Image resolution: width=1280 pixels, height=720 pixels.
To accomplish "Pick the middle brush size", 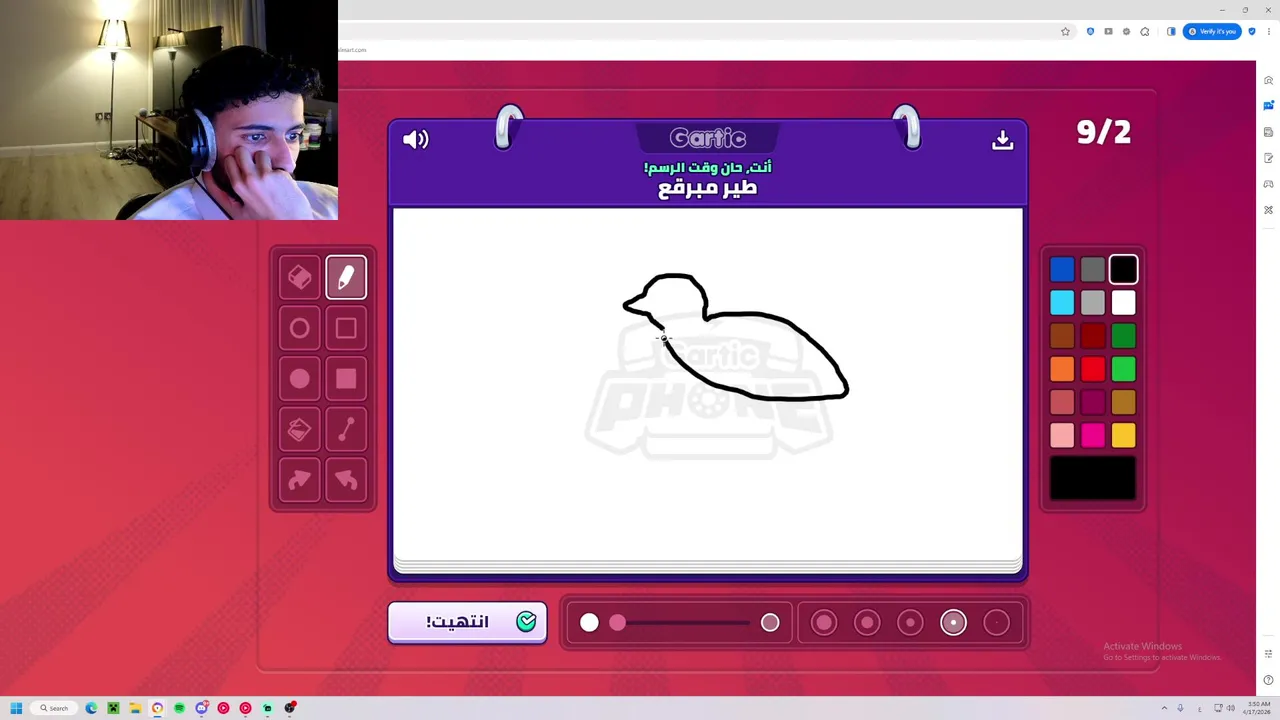I will click(910, 623).
